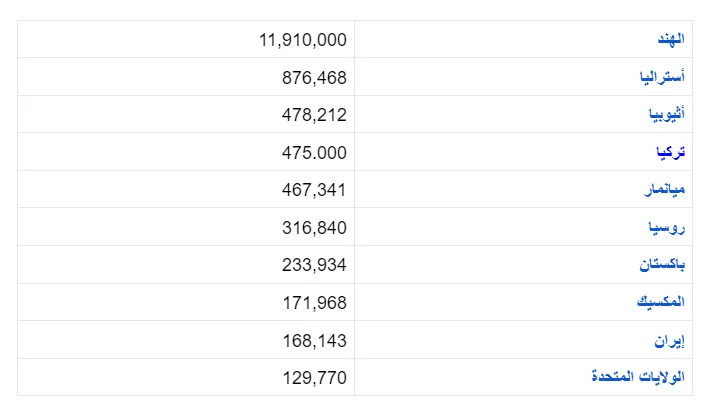Open the ميانمار country link

[665, 189]
